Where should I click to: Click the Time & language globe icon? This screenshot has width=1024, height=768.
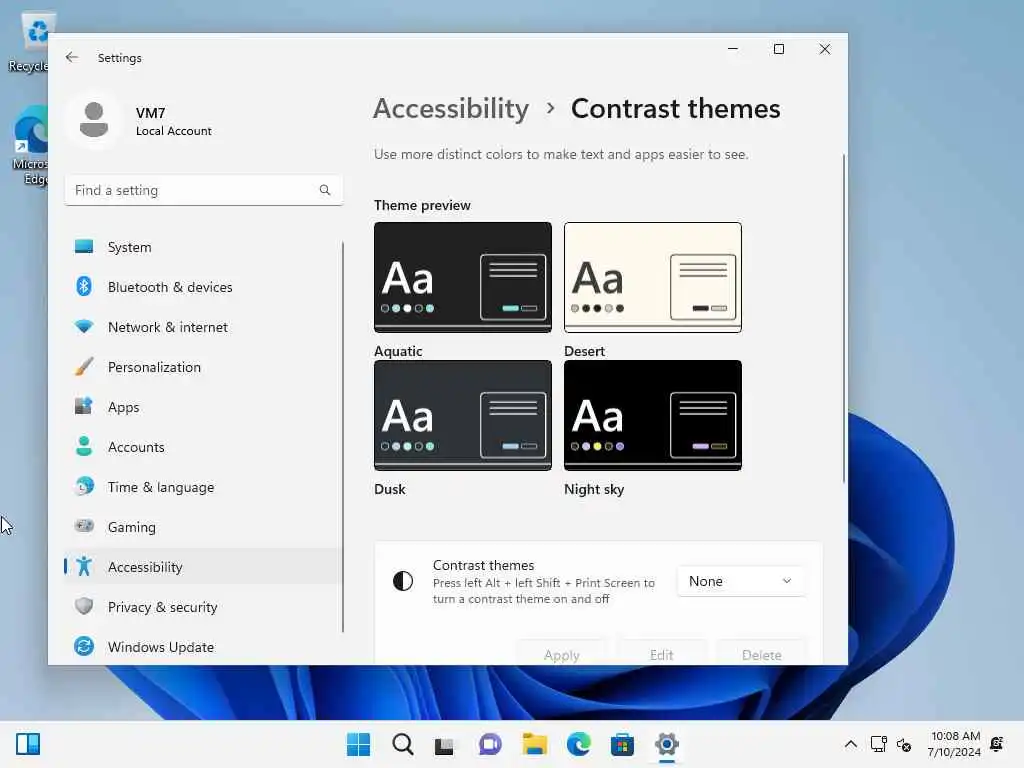click(84, 487)
